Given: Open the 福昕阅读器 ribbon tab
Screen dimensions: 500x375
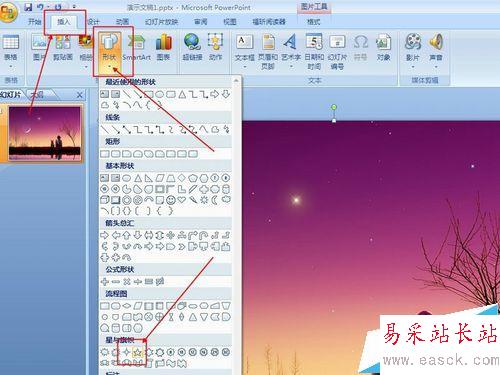Looking at the screenshot, I should (269, 22).
